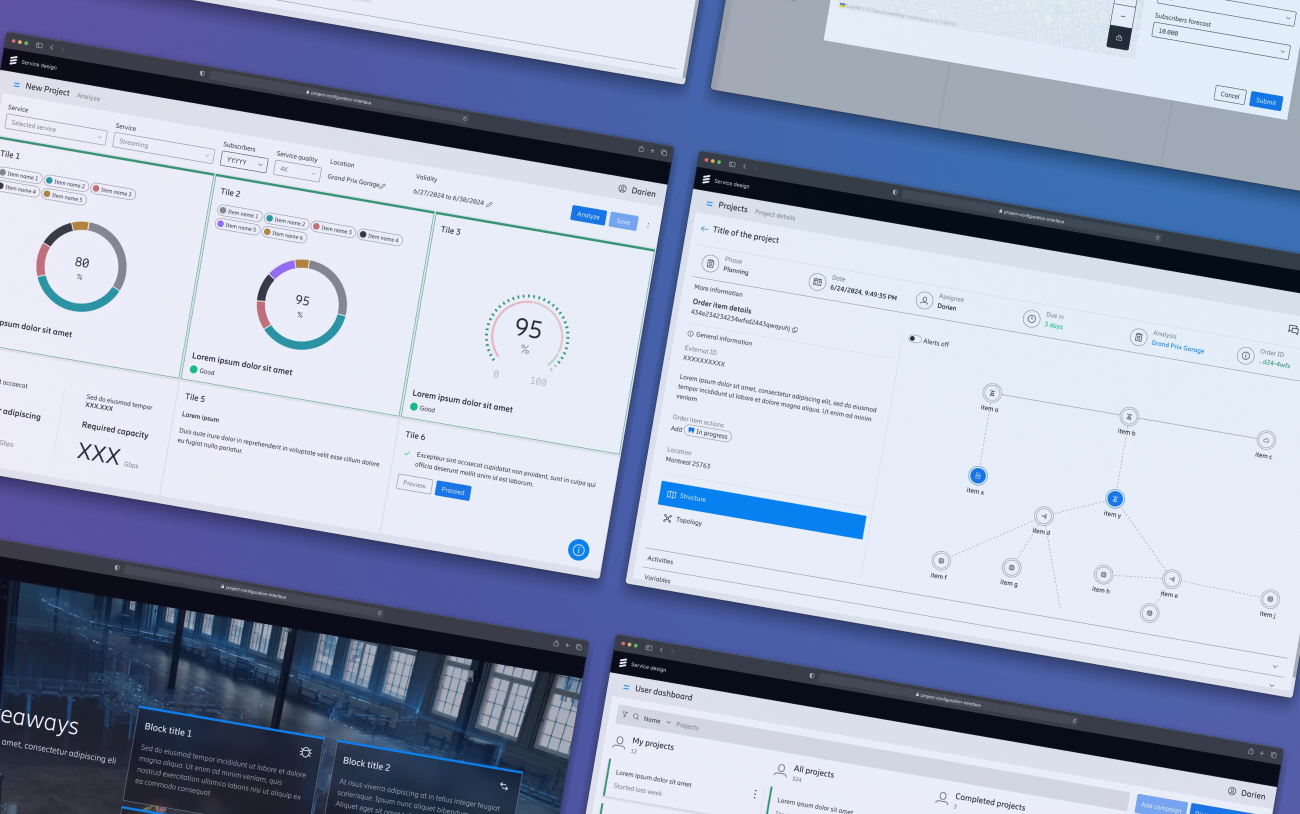1300x814 pixels.
Task: Click the calendar icon beside Date
Action: pyautogui.click(x=817, y=282)
